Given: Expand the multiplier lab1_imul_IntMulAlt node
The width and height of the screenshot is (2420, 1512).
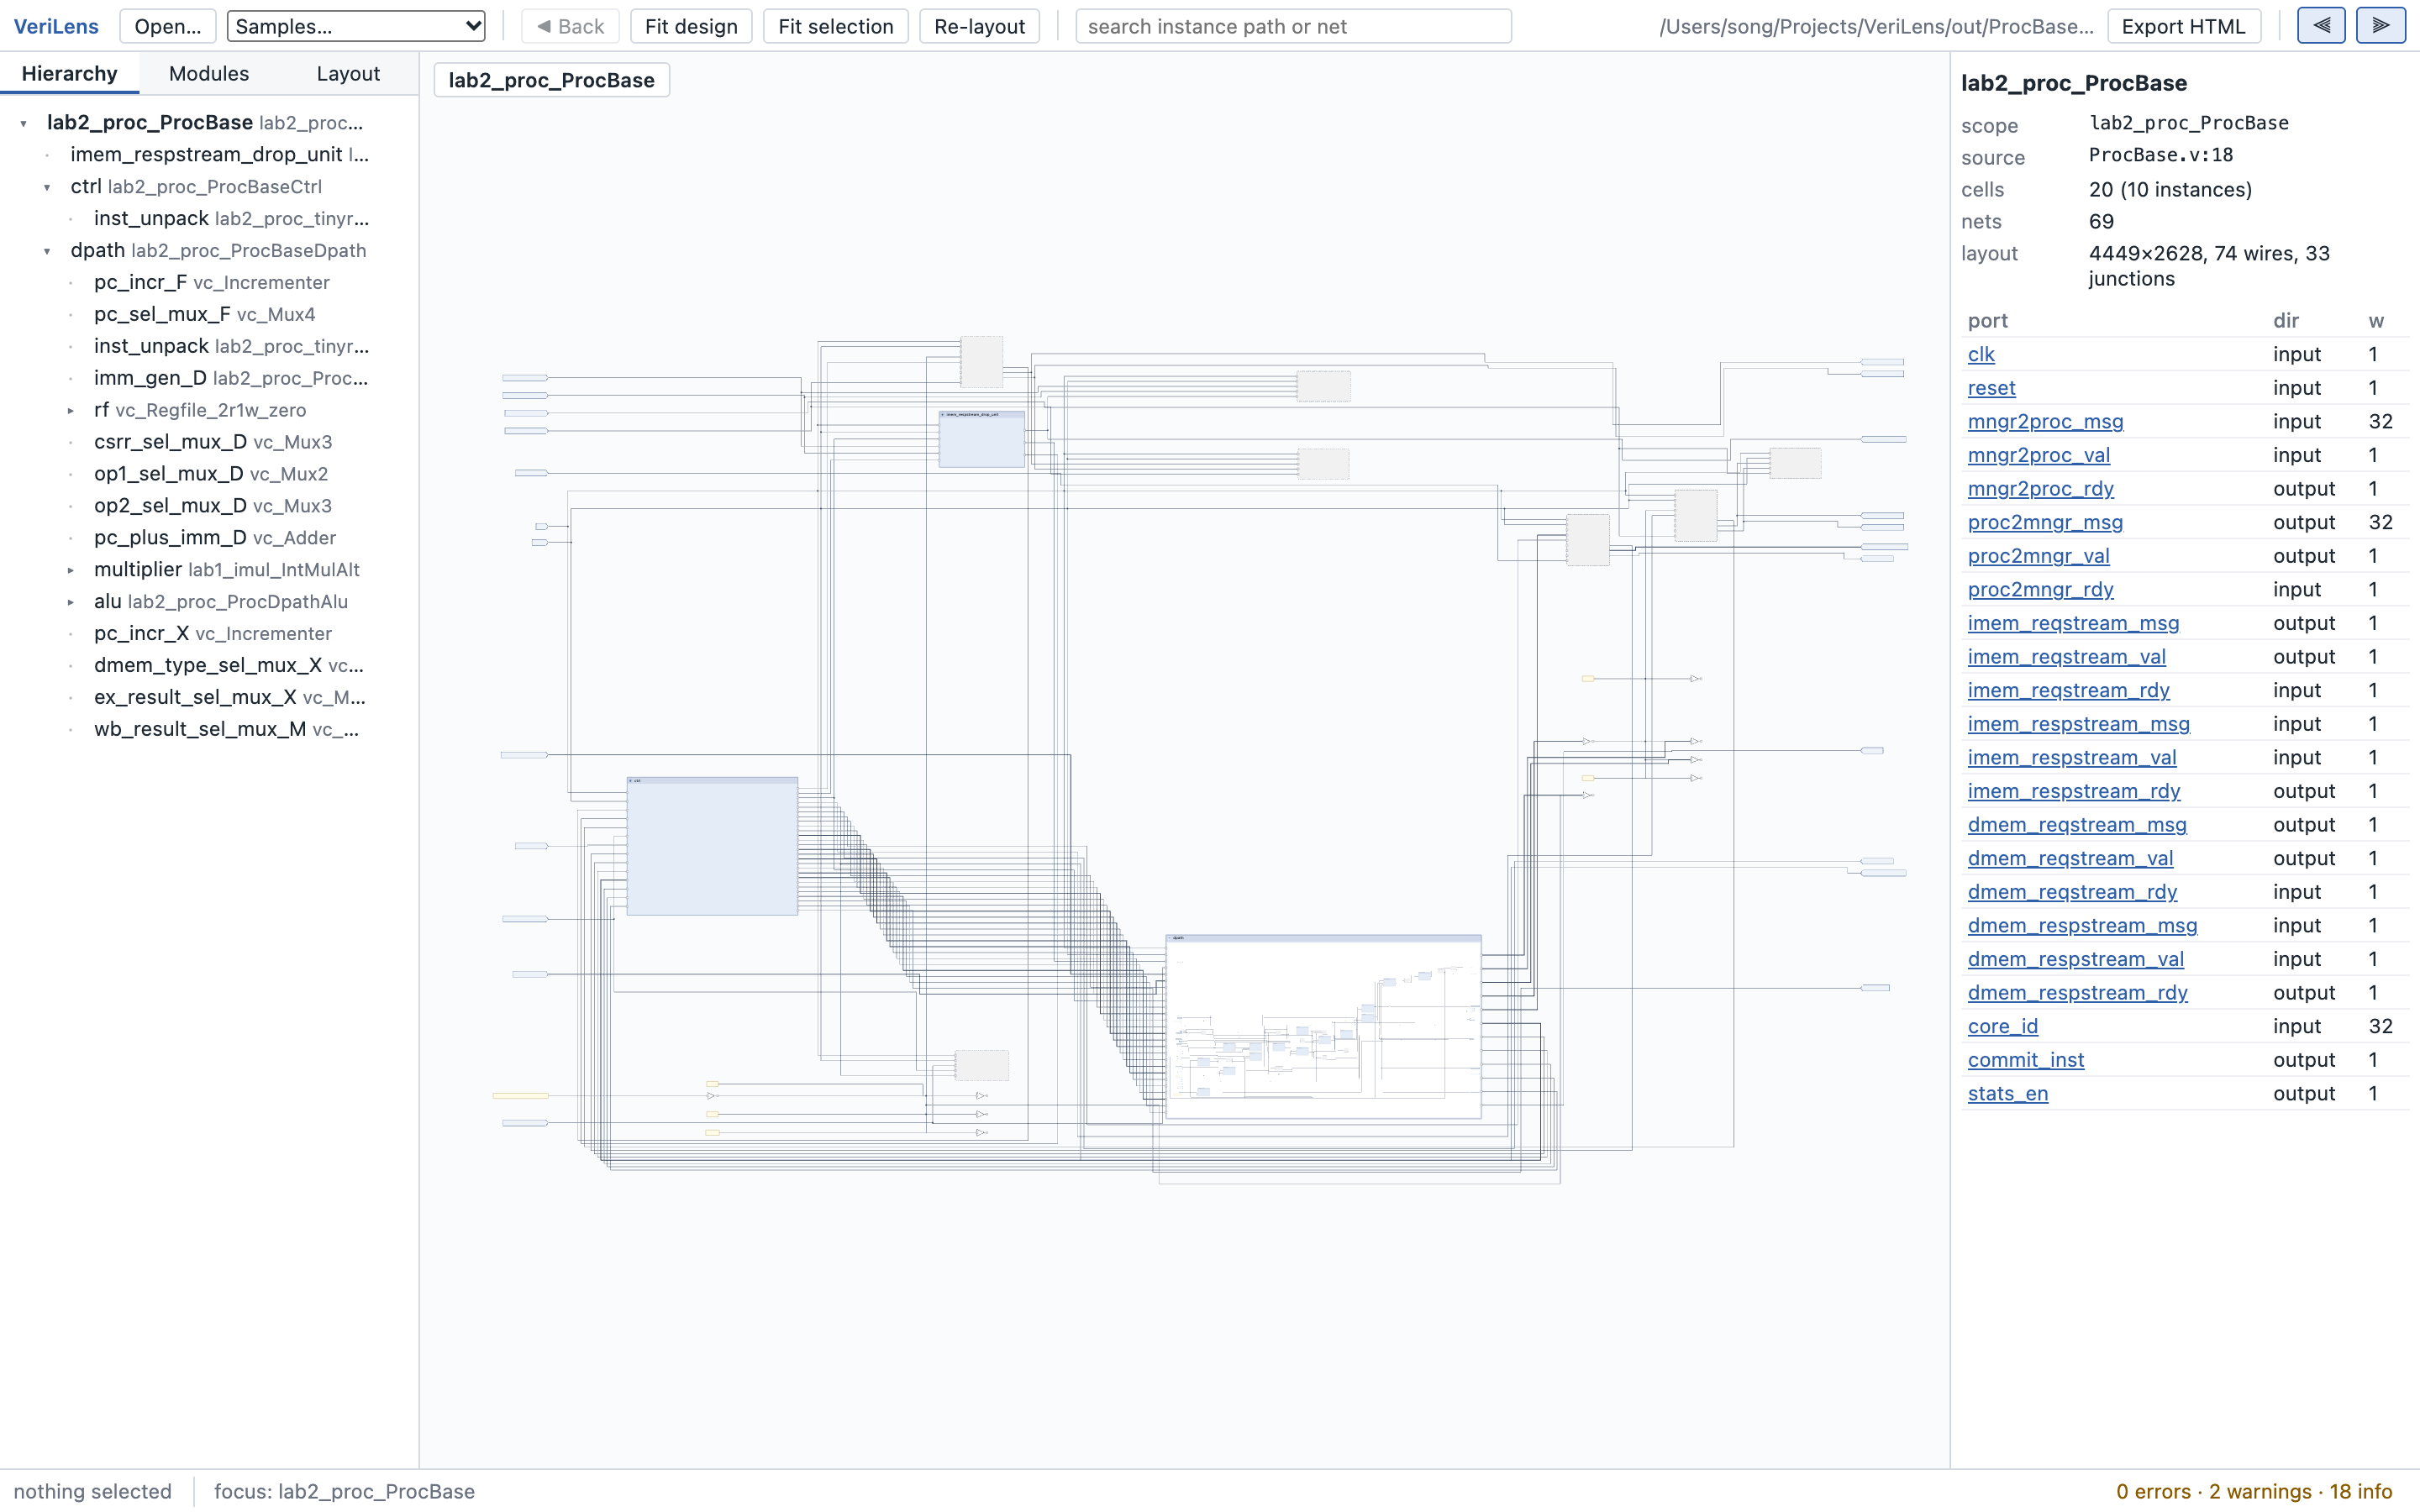Looking at the screenshot, I should click(x=71, y=570).
